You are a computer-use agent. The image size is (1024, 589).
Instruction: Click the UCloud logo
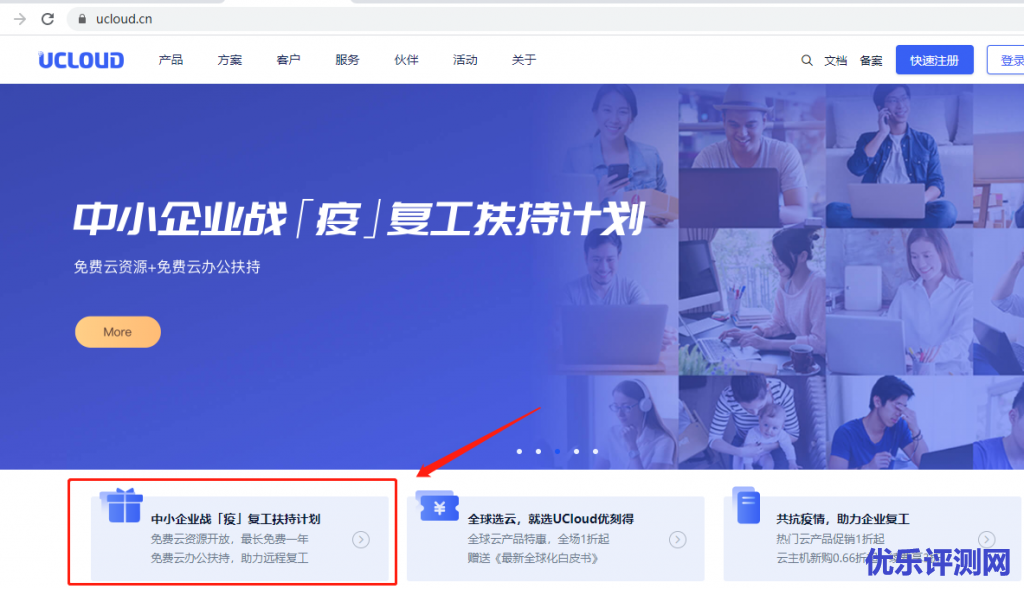tap(81, 60)
